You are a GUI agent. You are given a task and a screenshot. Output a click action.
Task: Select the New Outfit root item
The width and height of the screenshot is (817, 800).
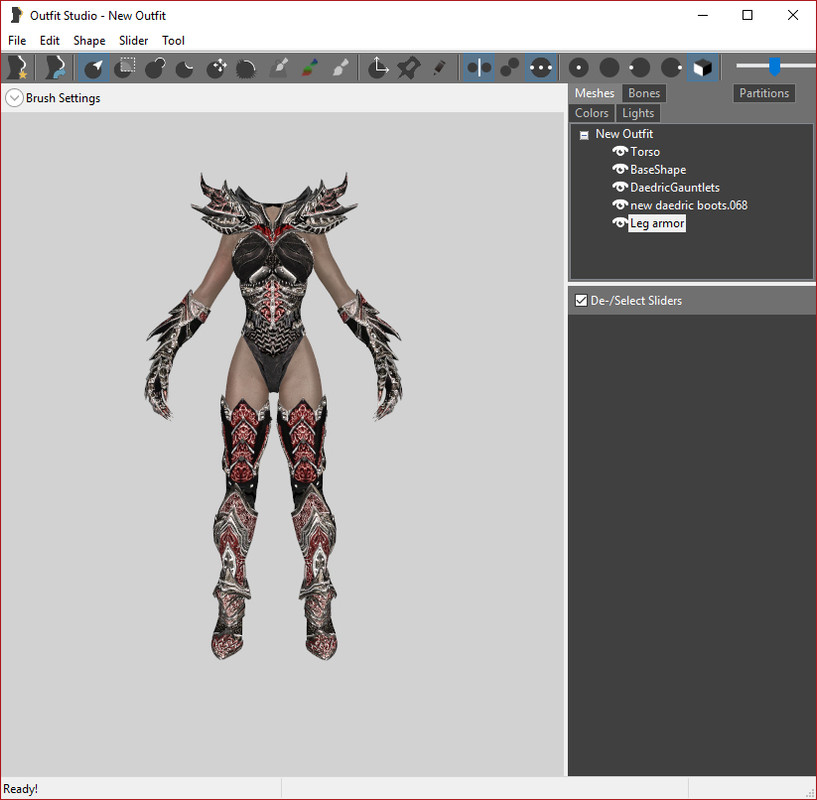coord(624,134)
